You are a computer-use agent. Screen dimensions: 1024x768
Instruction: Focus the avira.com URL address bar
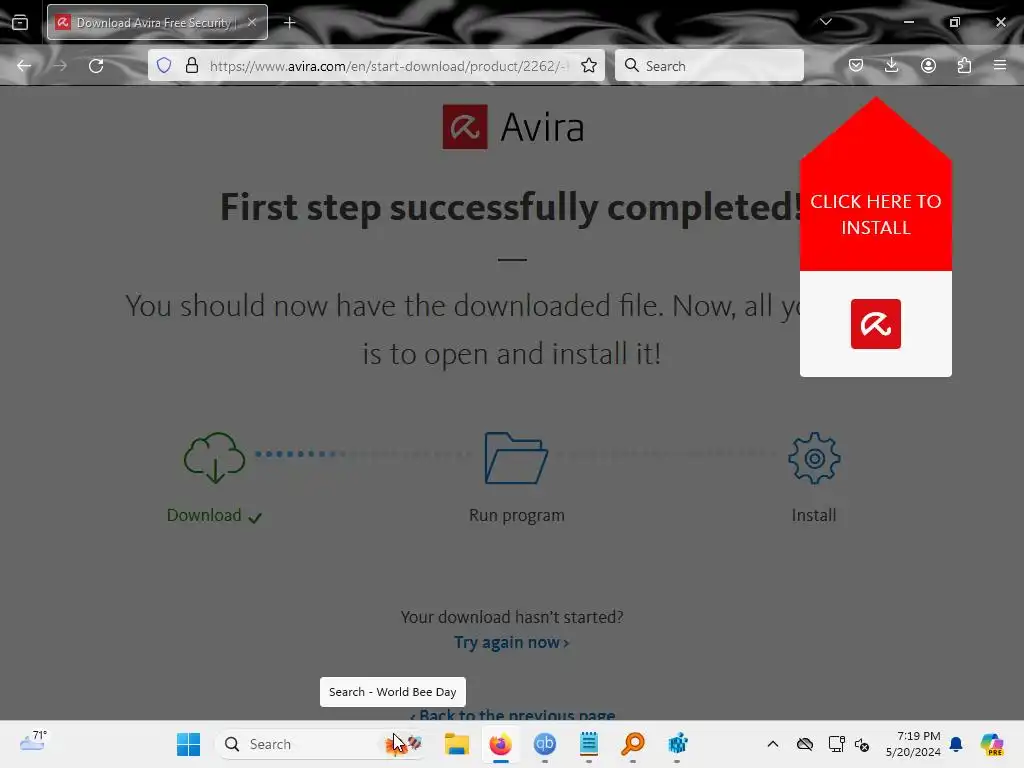[389, 66]
